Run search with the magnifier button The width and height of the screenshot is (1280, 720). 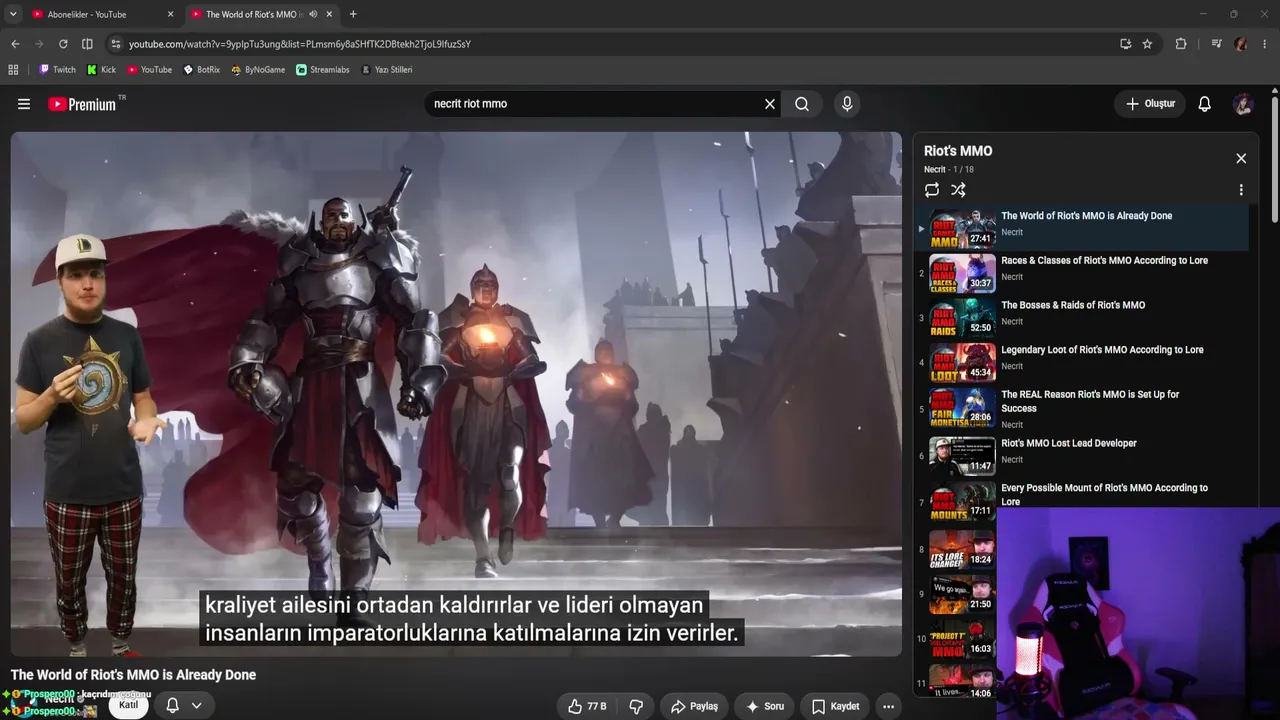click(802, 104)
